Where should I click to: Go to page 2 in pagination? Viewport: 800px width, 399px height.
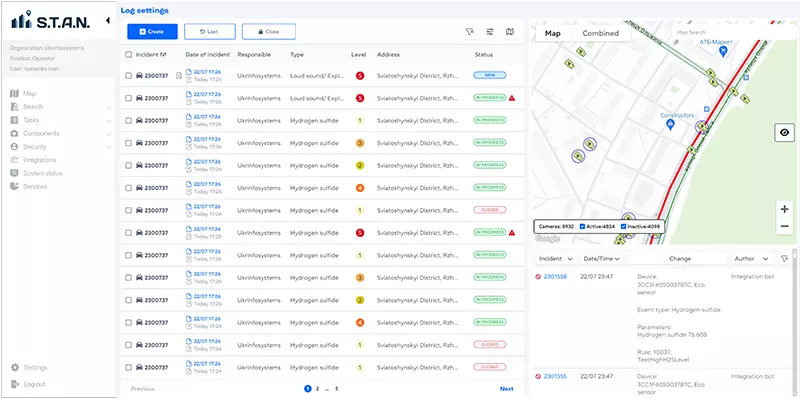point(317,389)
